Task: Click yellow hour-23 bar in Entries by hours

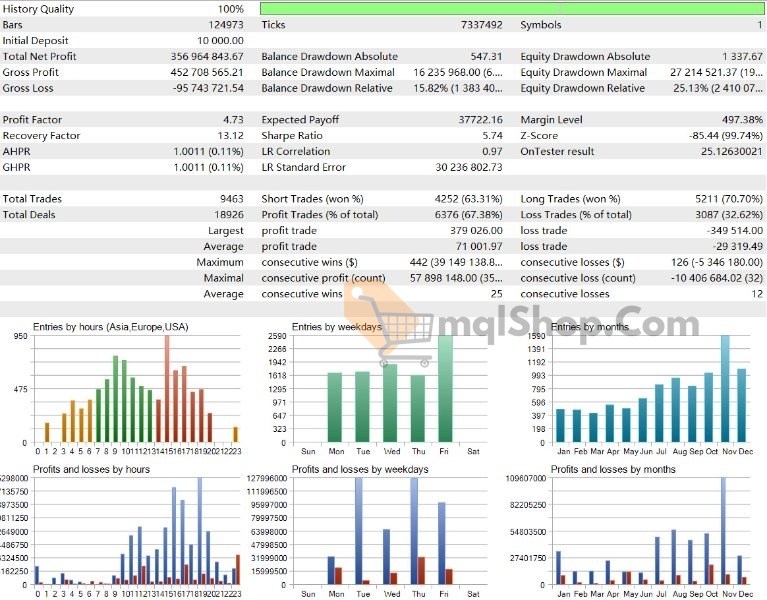Action: pos(236,435)
